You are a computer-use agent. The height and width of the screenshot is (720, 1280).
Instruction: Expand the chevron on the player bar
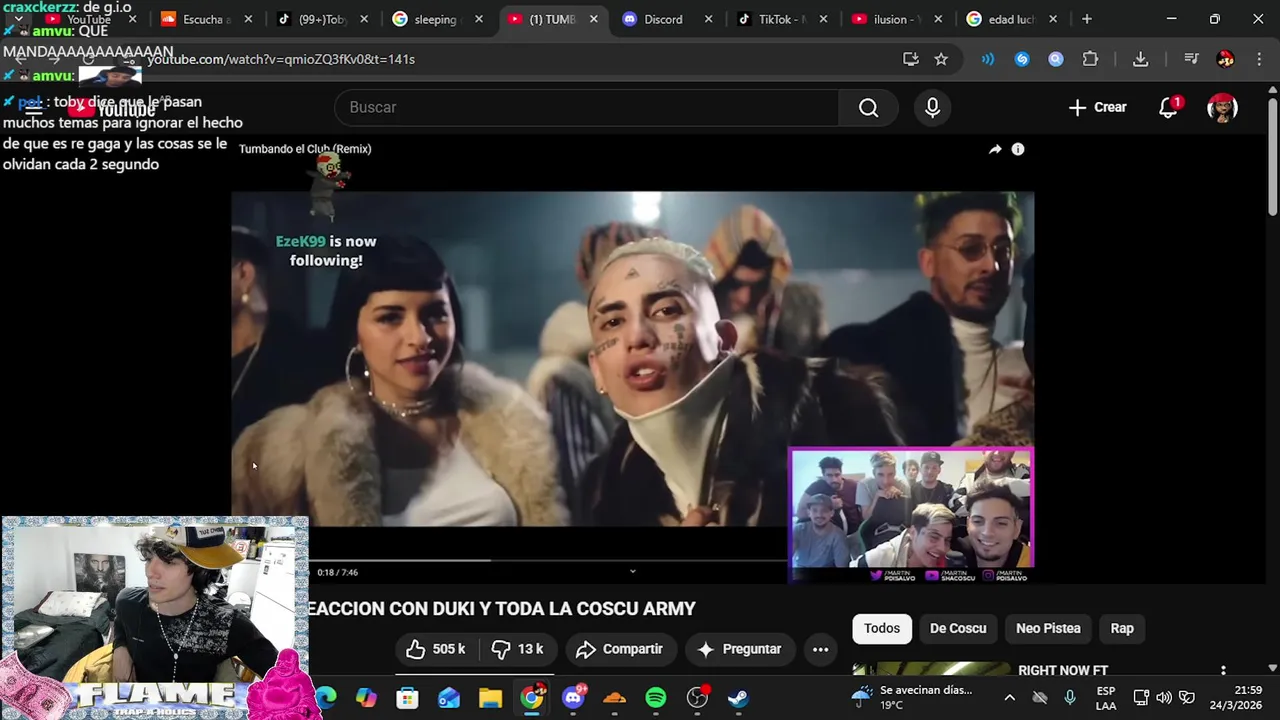[632, 572]
